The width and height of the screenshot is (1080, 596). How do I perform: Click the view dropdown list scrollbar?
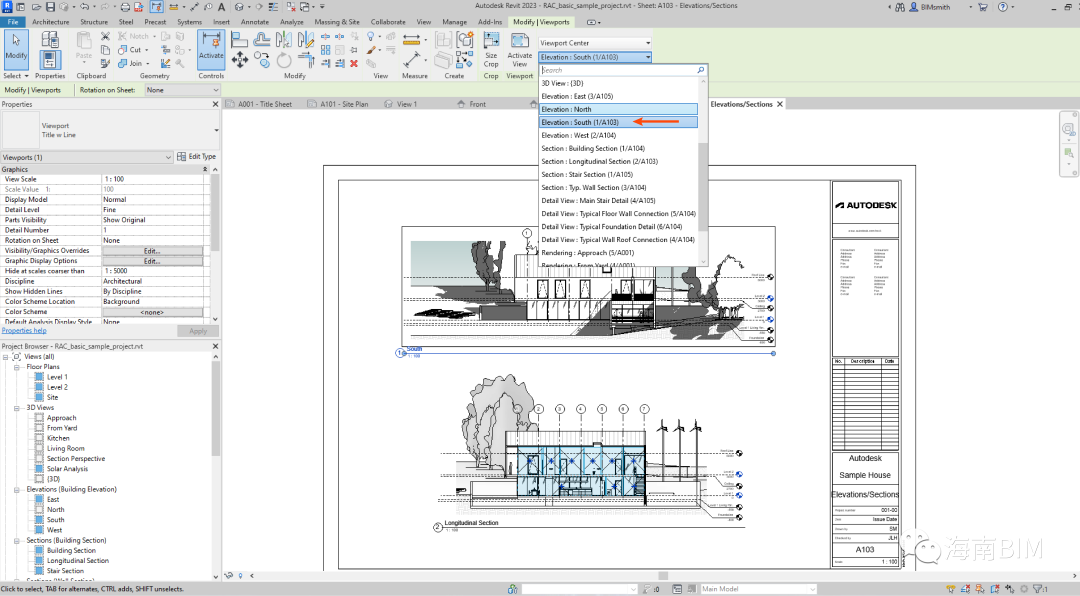tap(703, 186)
